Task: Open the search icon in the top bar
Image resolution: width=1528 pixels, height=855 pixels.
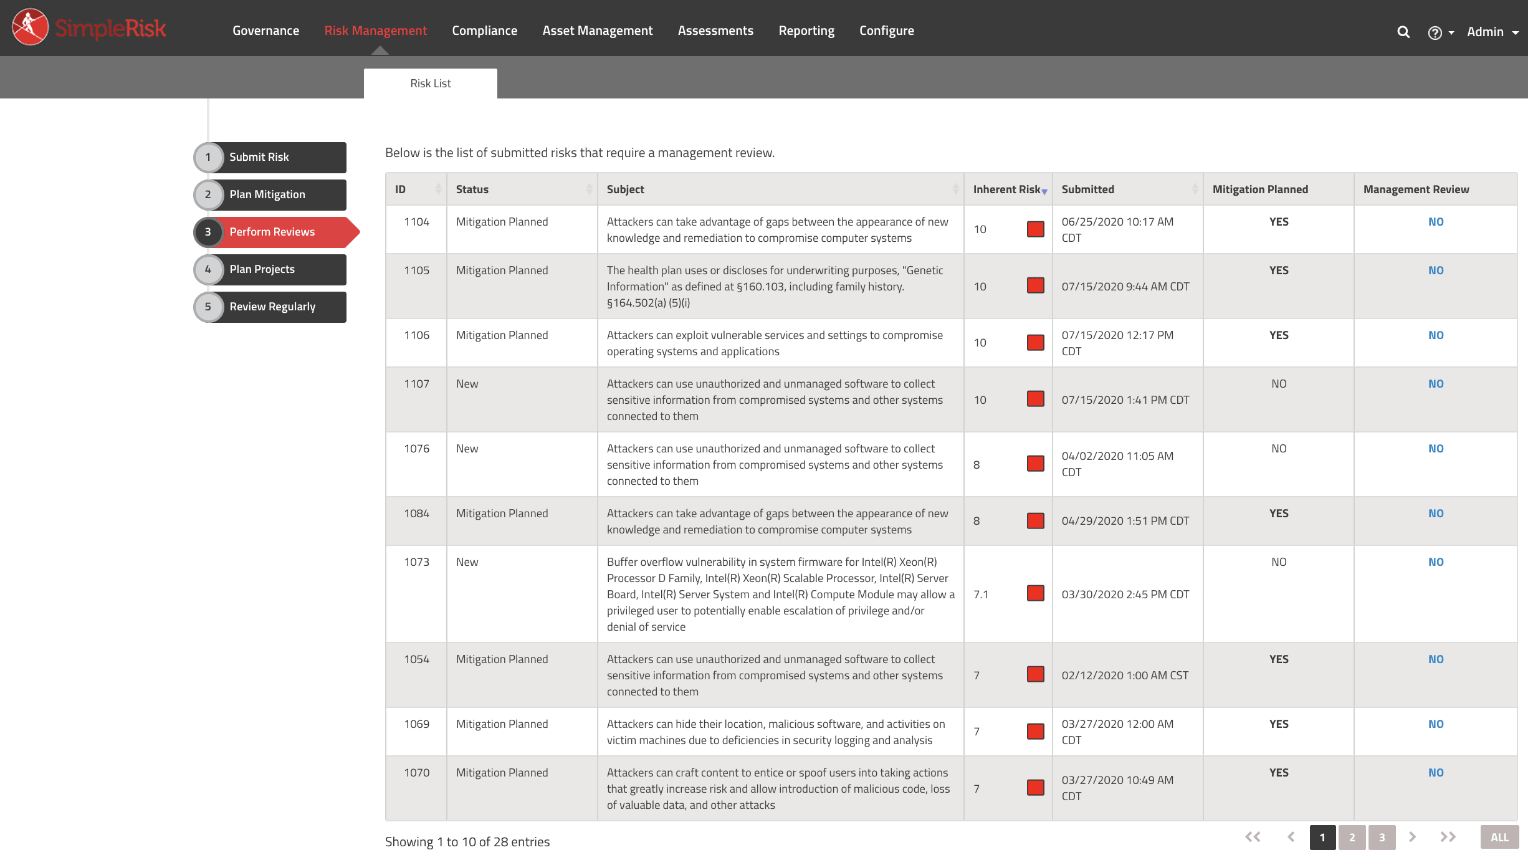Action: point(1403,31)
